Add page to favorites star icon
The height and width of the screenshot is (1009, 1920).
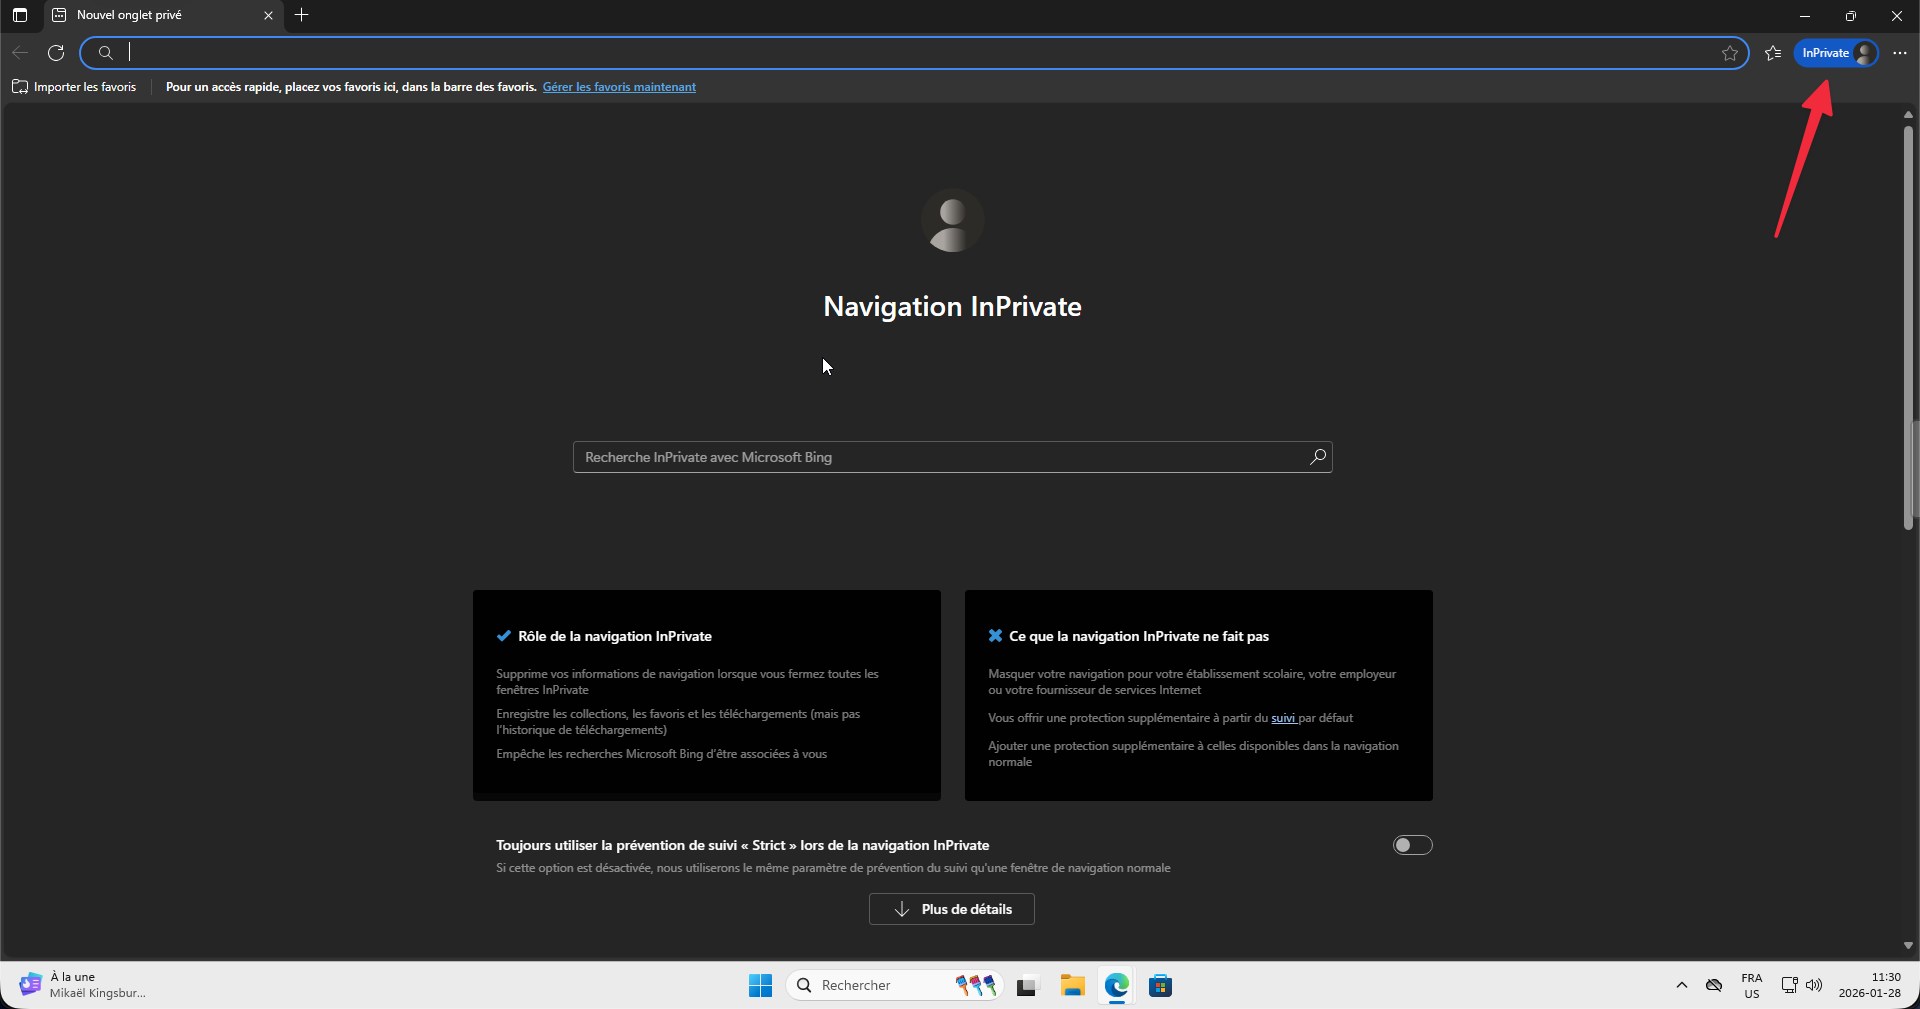pos(1730,53)
